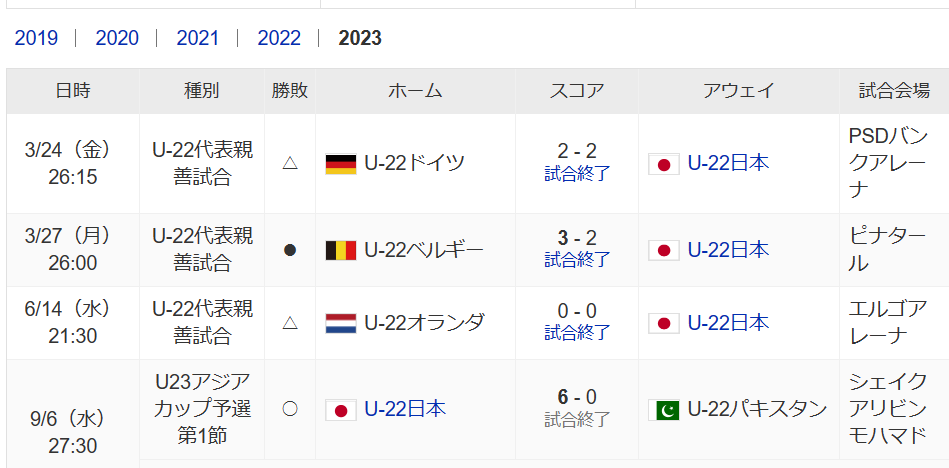Open U-22日本 link in Belgium match row
Image resolution: width=949 pixels, height=468 pixels.
728,250
